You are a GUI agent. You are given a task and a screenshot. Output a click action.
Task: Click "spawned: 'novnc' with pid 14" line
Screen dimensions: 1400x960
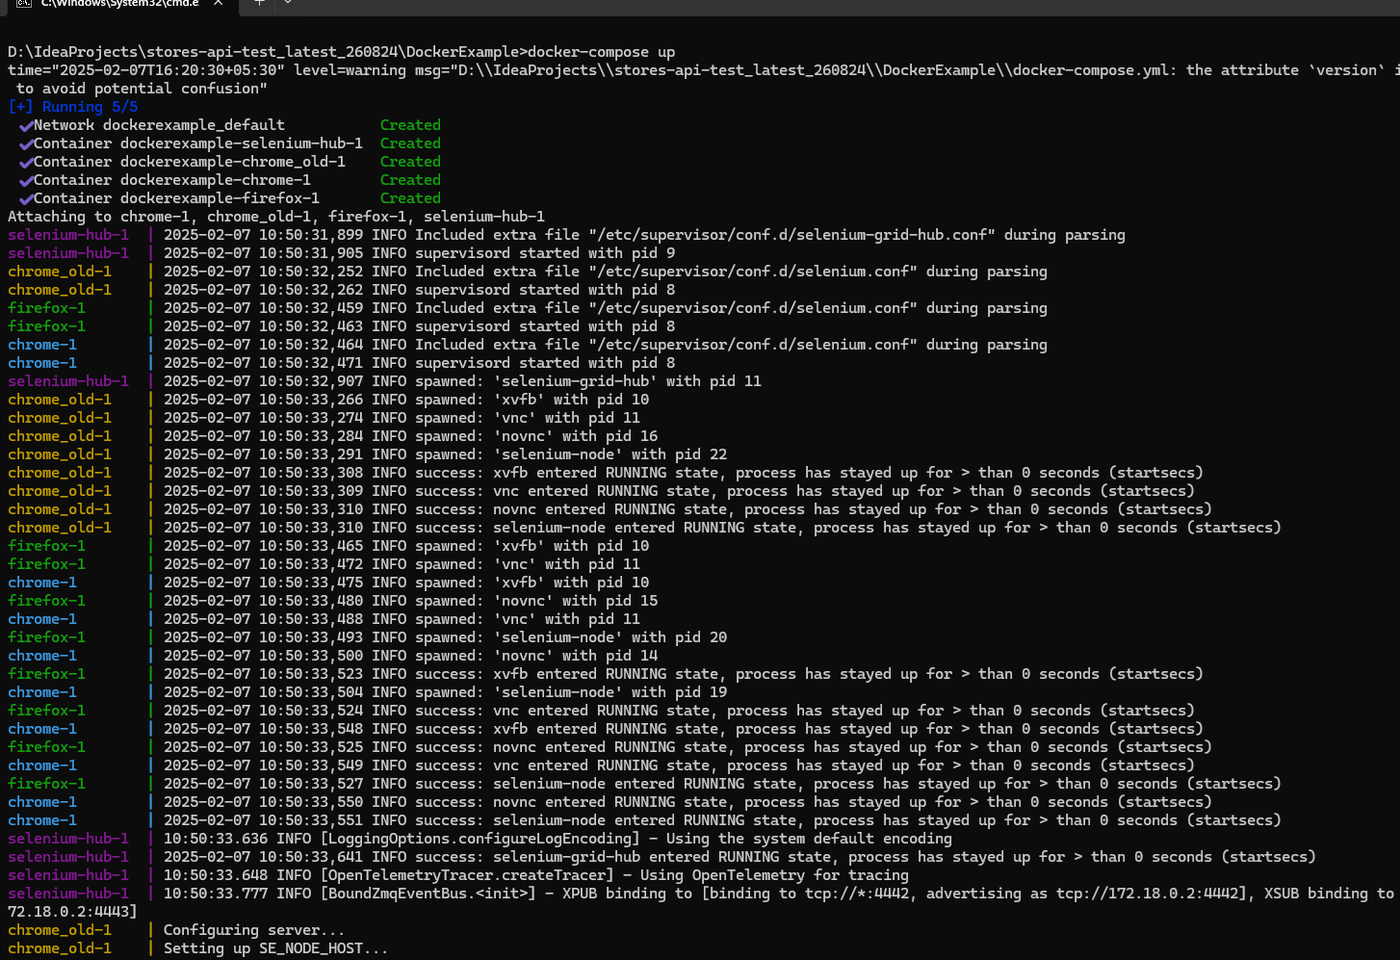[x=537, y=656]
